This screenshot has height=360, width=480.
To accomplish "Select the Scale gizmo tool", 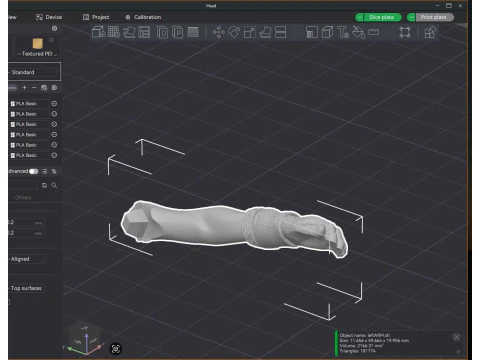I will (x=250, y=32).
